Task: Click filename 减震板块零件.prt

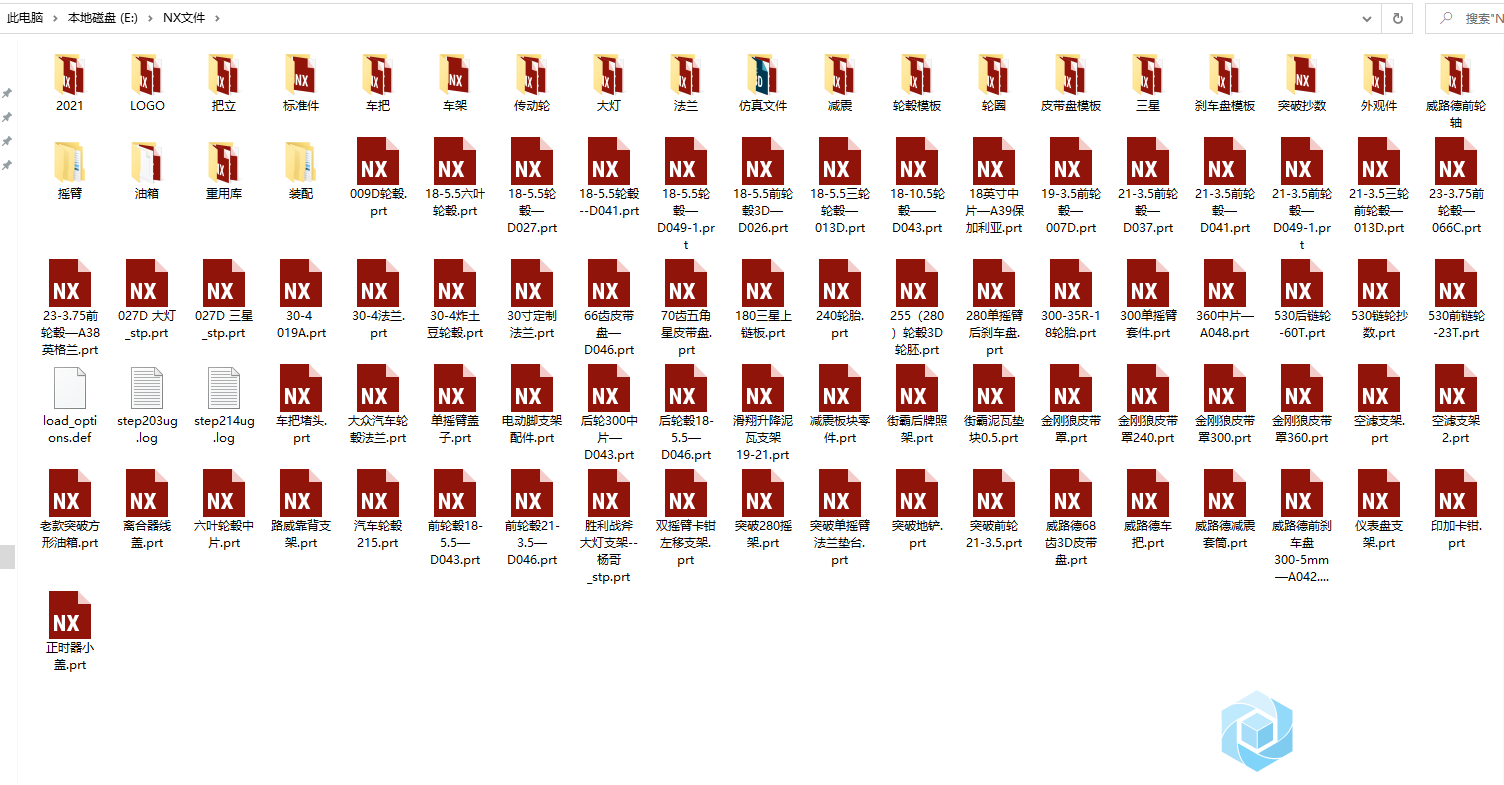Action: pos(840,429)
